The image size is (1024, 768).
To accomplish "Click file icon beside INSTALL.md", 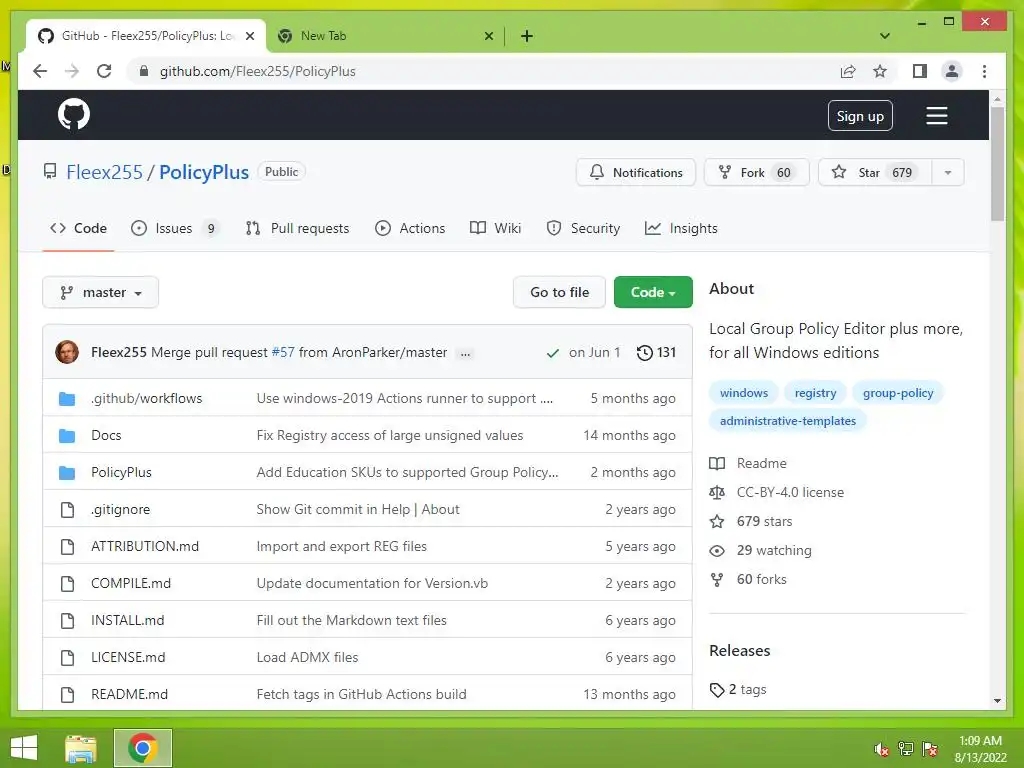I will click(67, 620).
